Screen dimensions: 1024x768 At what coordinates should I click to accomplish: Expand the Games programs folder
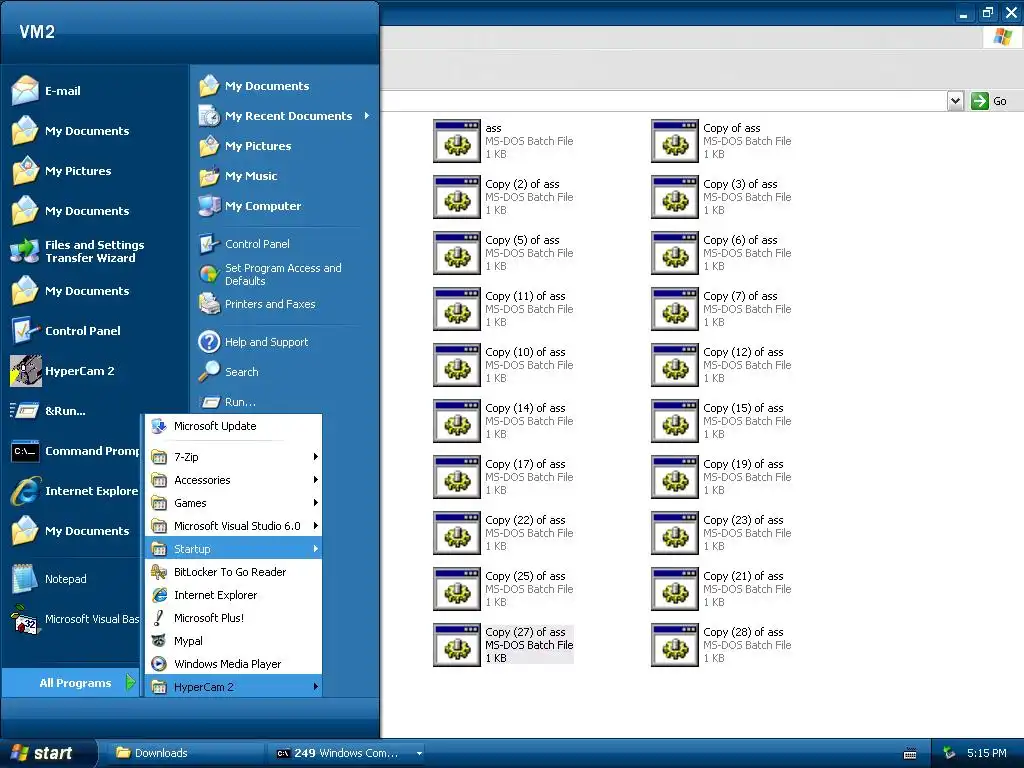click(234, 503)
